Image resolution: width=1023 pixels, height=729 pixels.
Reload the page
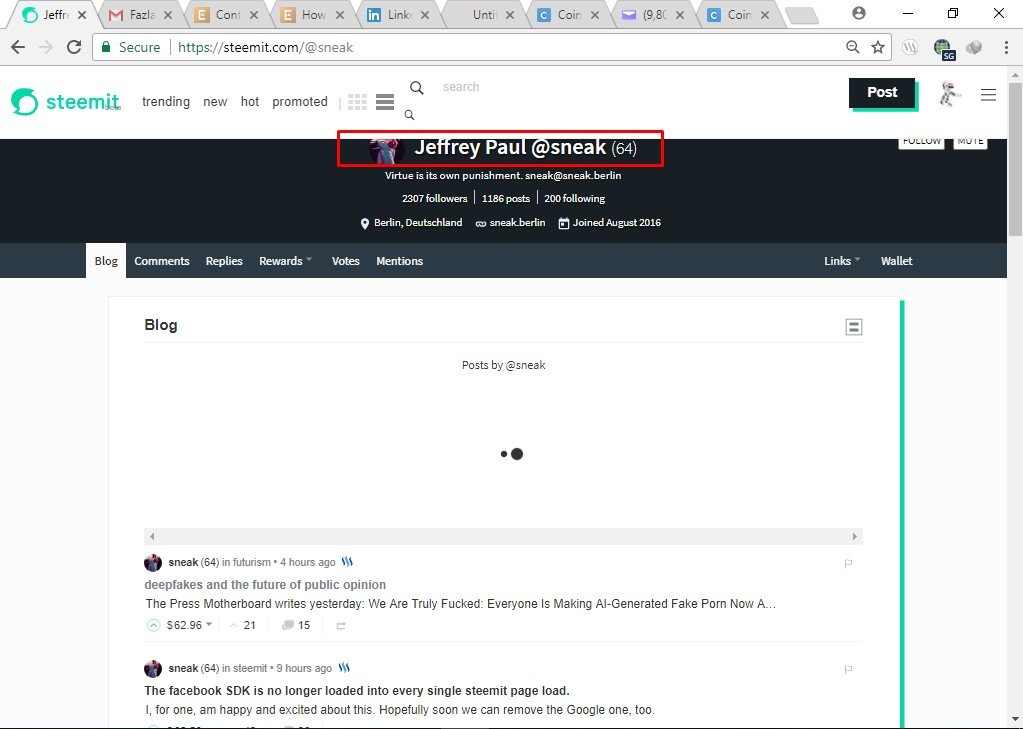pyautogui.click(x=74, y=47)
